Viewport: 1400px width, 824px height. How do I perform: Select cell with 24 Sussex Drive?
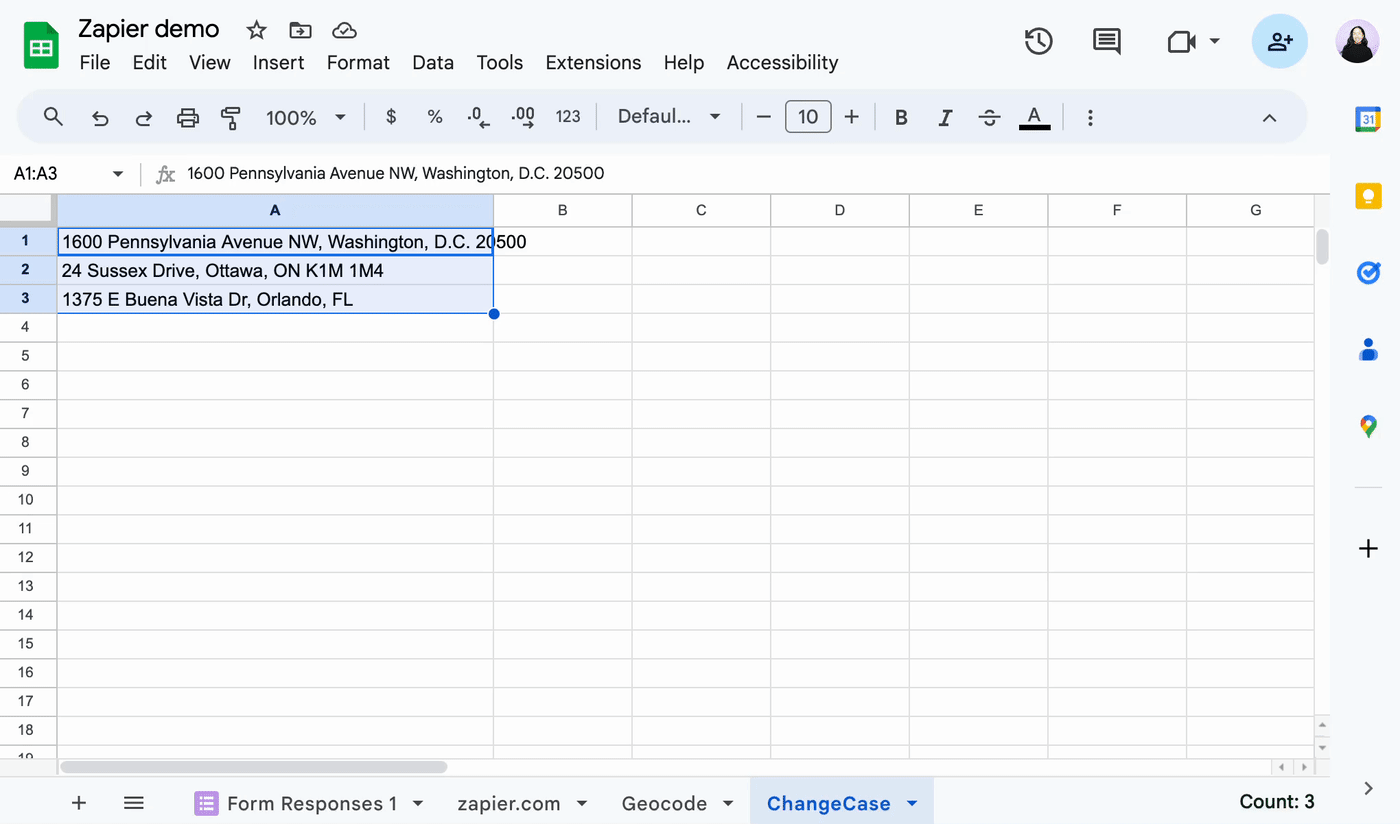point(275,271)
